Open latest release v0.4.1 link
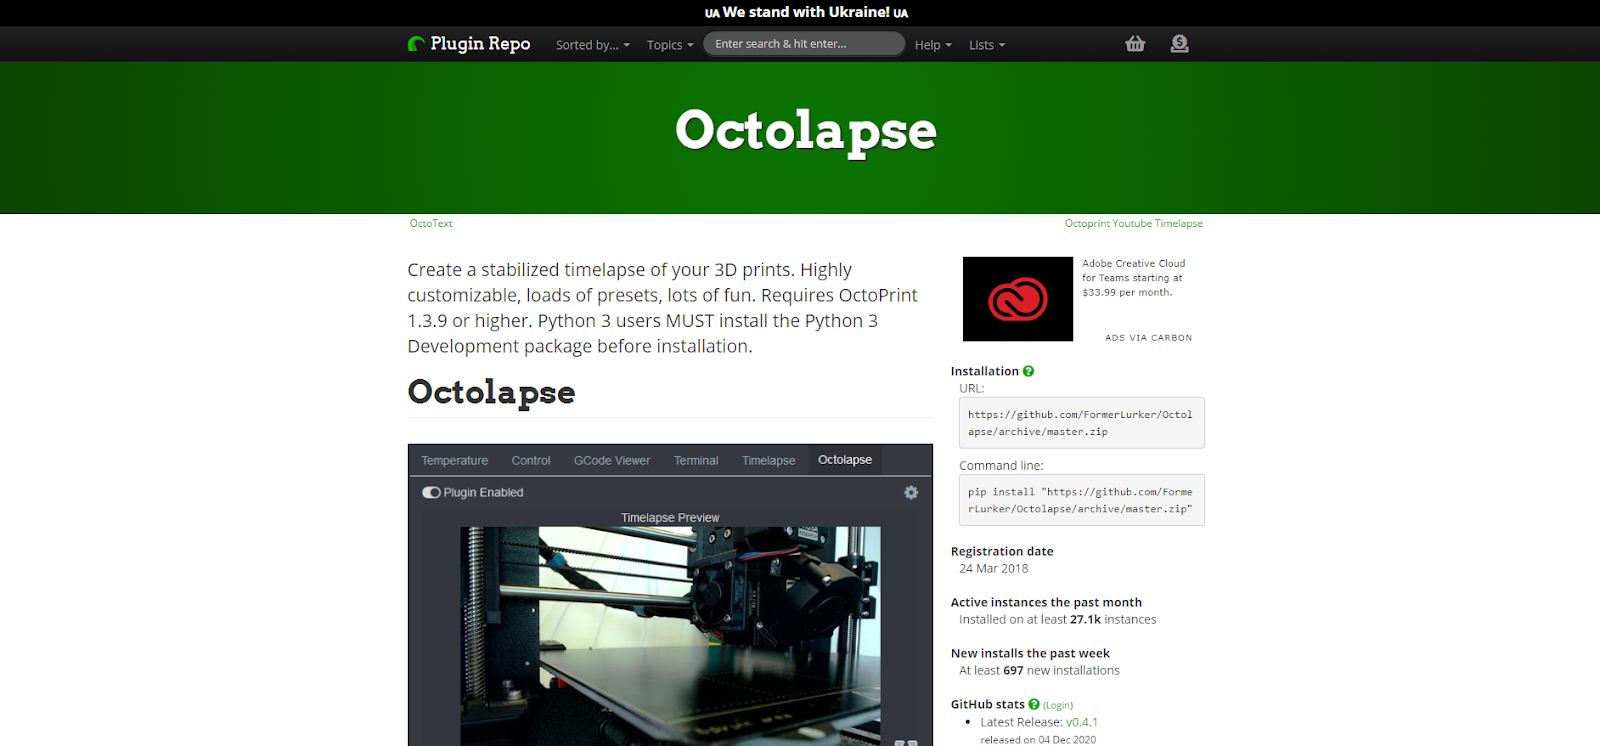 coord(1082,722)
